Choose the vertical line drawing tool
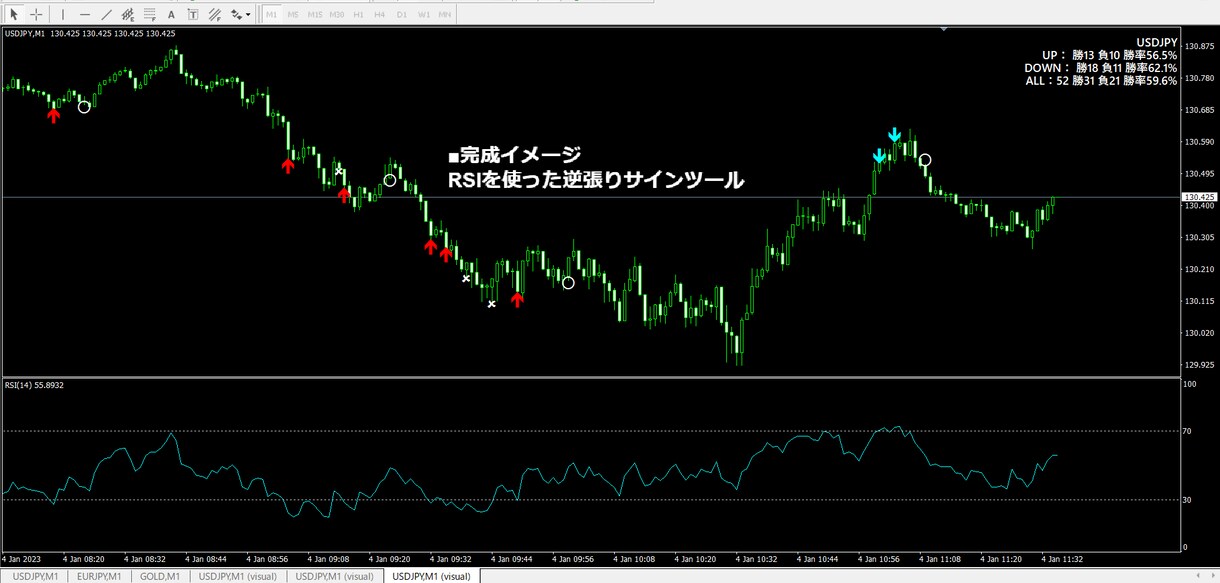Viewport: 1220px width, 583px height. 63,15
